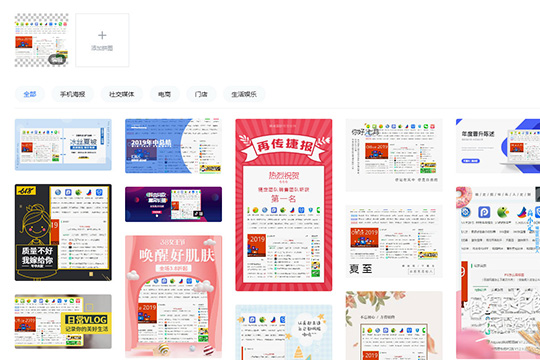This screenshot has width=540, height=360.
Task: Select the 手机海报 category filter
Action: (73, 94)
